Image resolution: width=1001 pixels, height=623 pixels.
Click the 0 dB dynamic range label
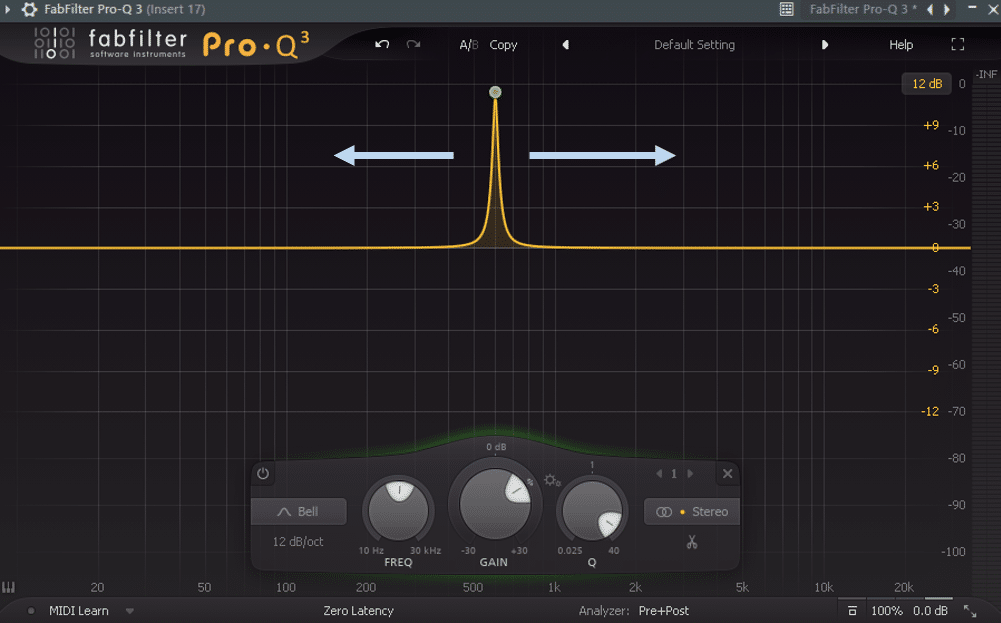[x=496, y=447]
